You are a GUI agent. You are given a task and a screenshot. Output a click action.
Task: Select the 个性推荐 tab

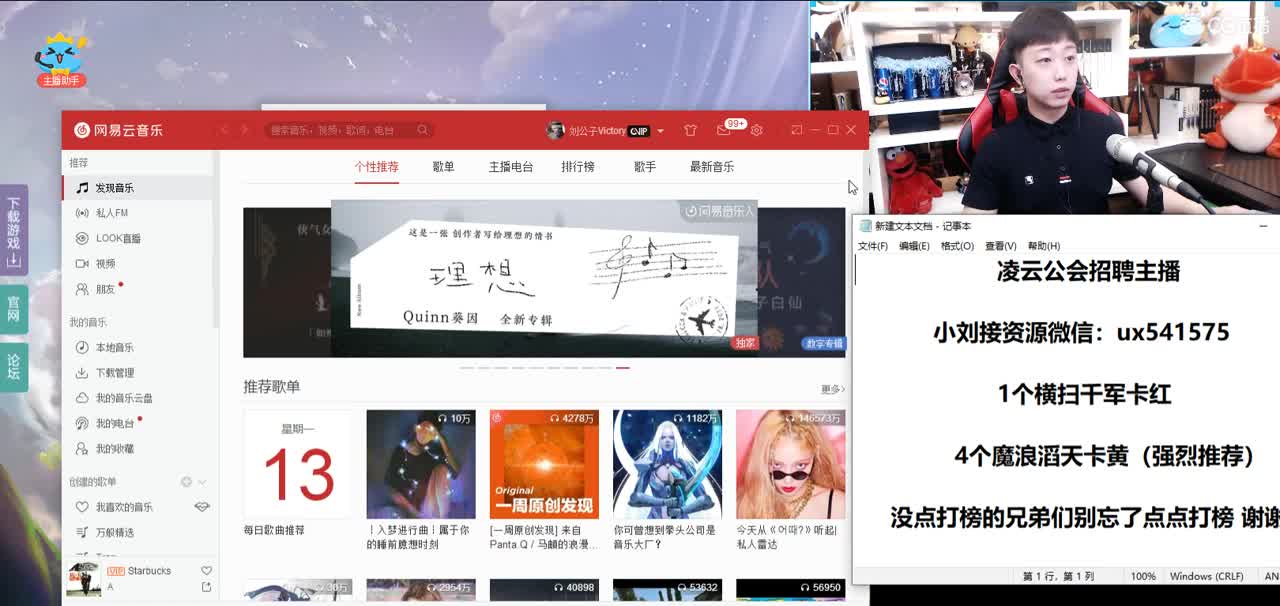376,167
